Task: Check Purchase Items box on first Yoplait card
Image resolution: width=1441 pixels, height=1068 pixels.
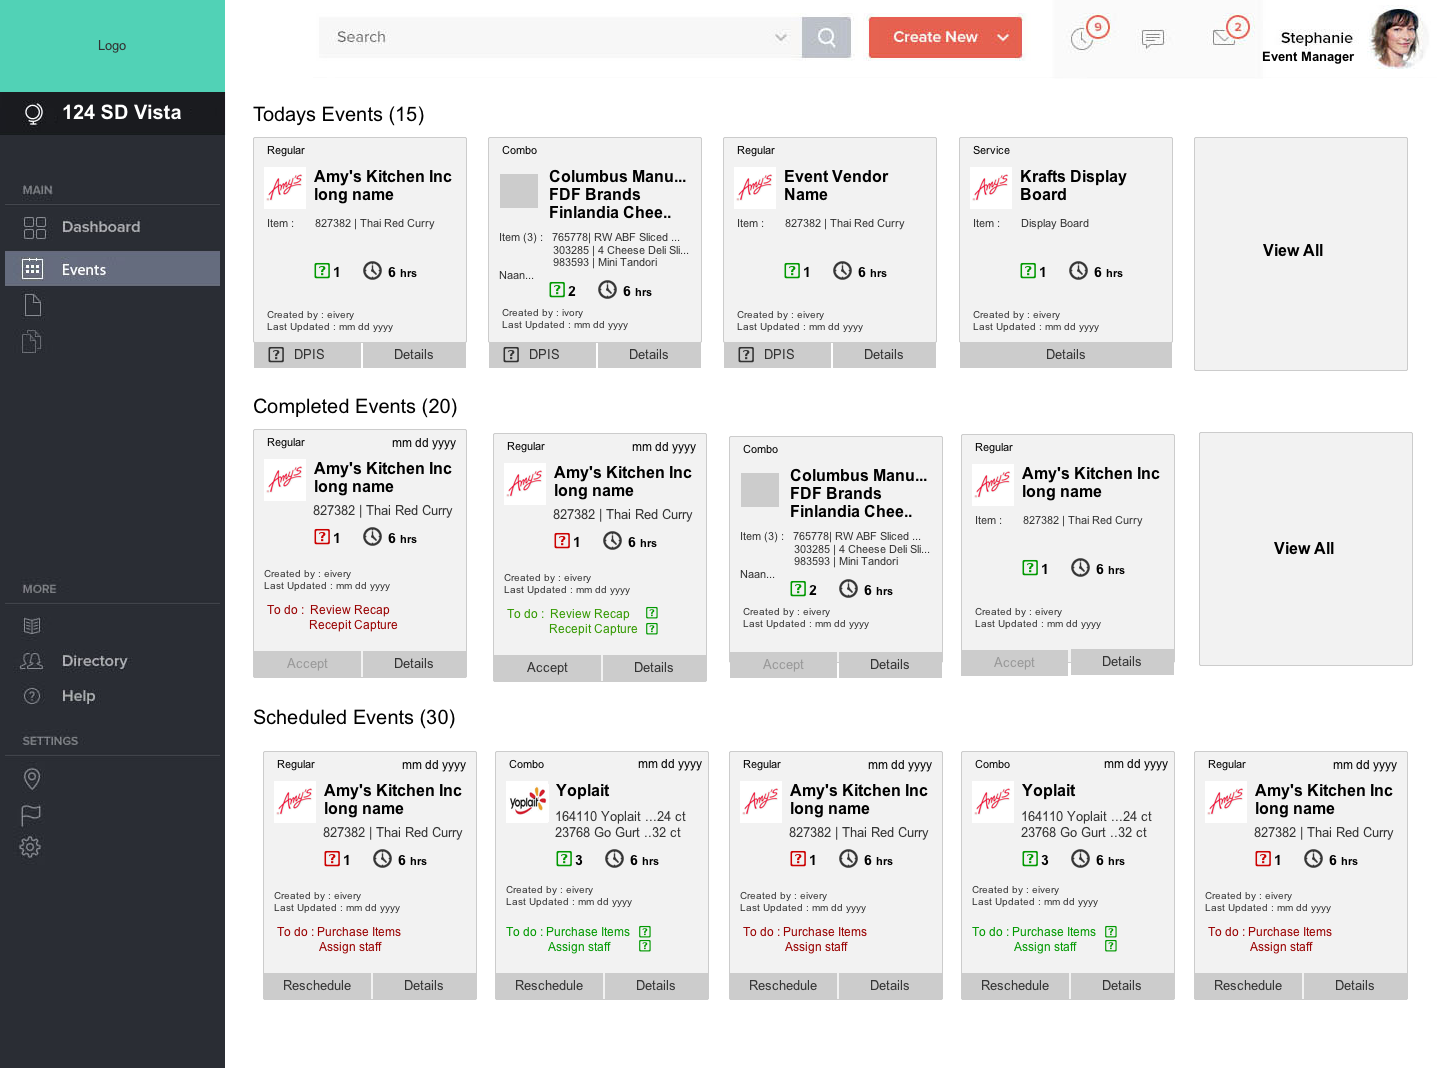Action: 645,932
